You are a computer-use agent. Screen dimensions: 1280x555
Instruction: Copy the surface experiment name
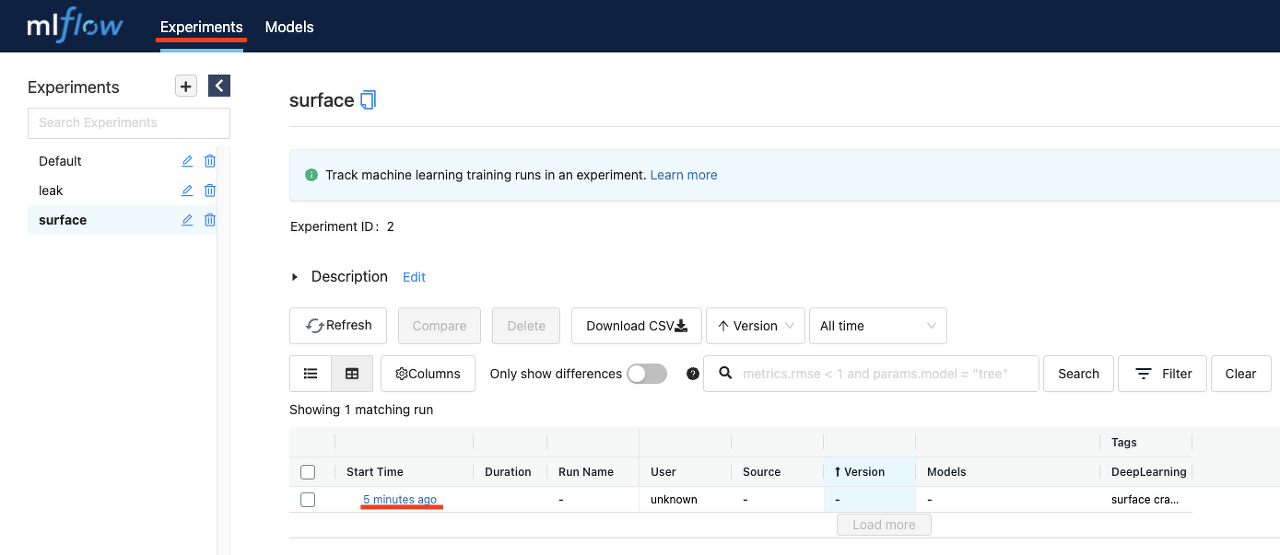[368, 100]
